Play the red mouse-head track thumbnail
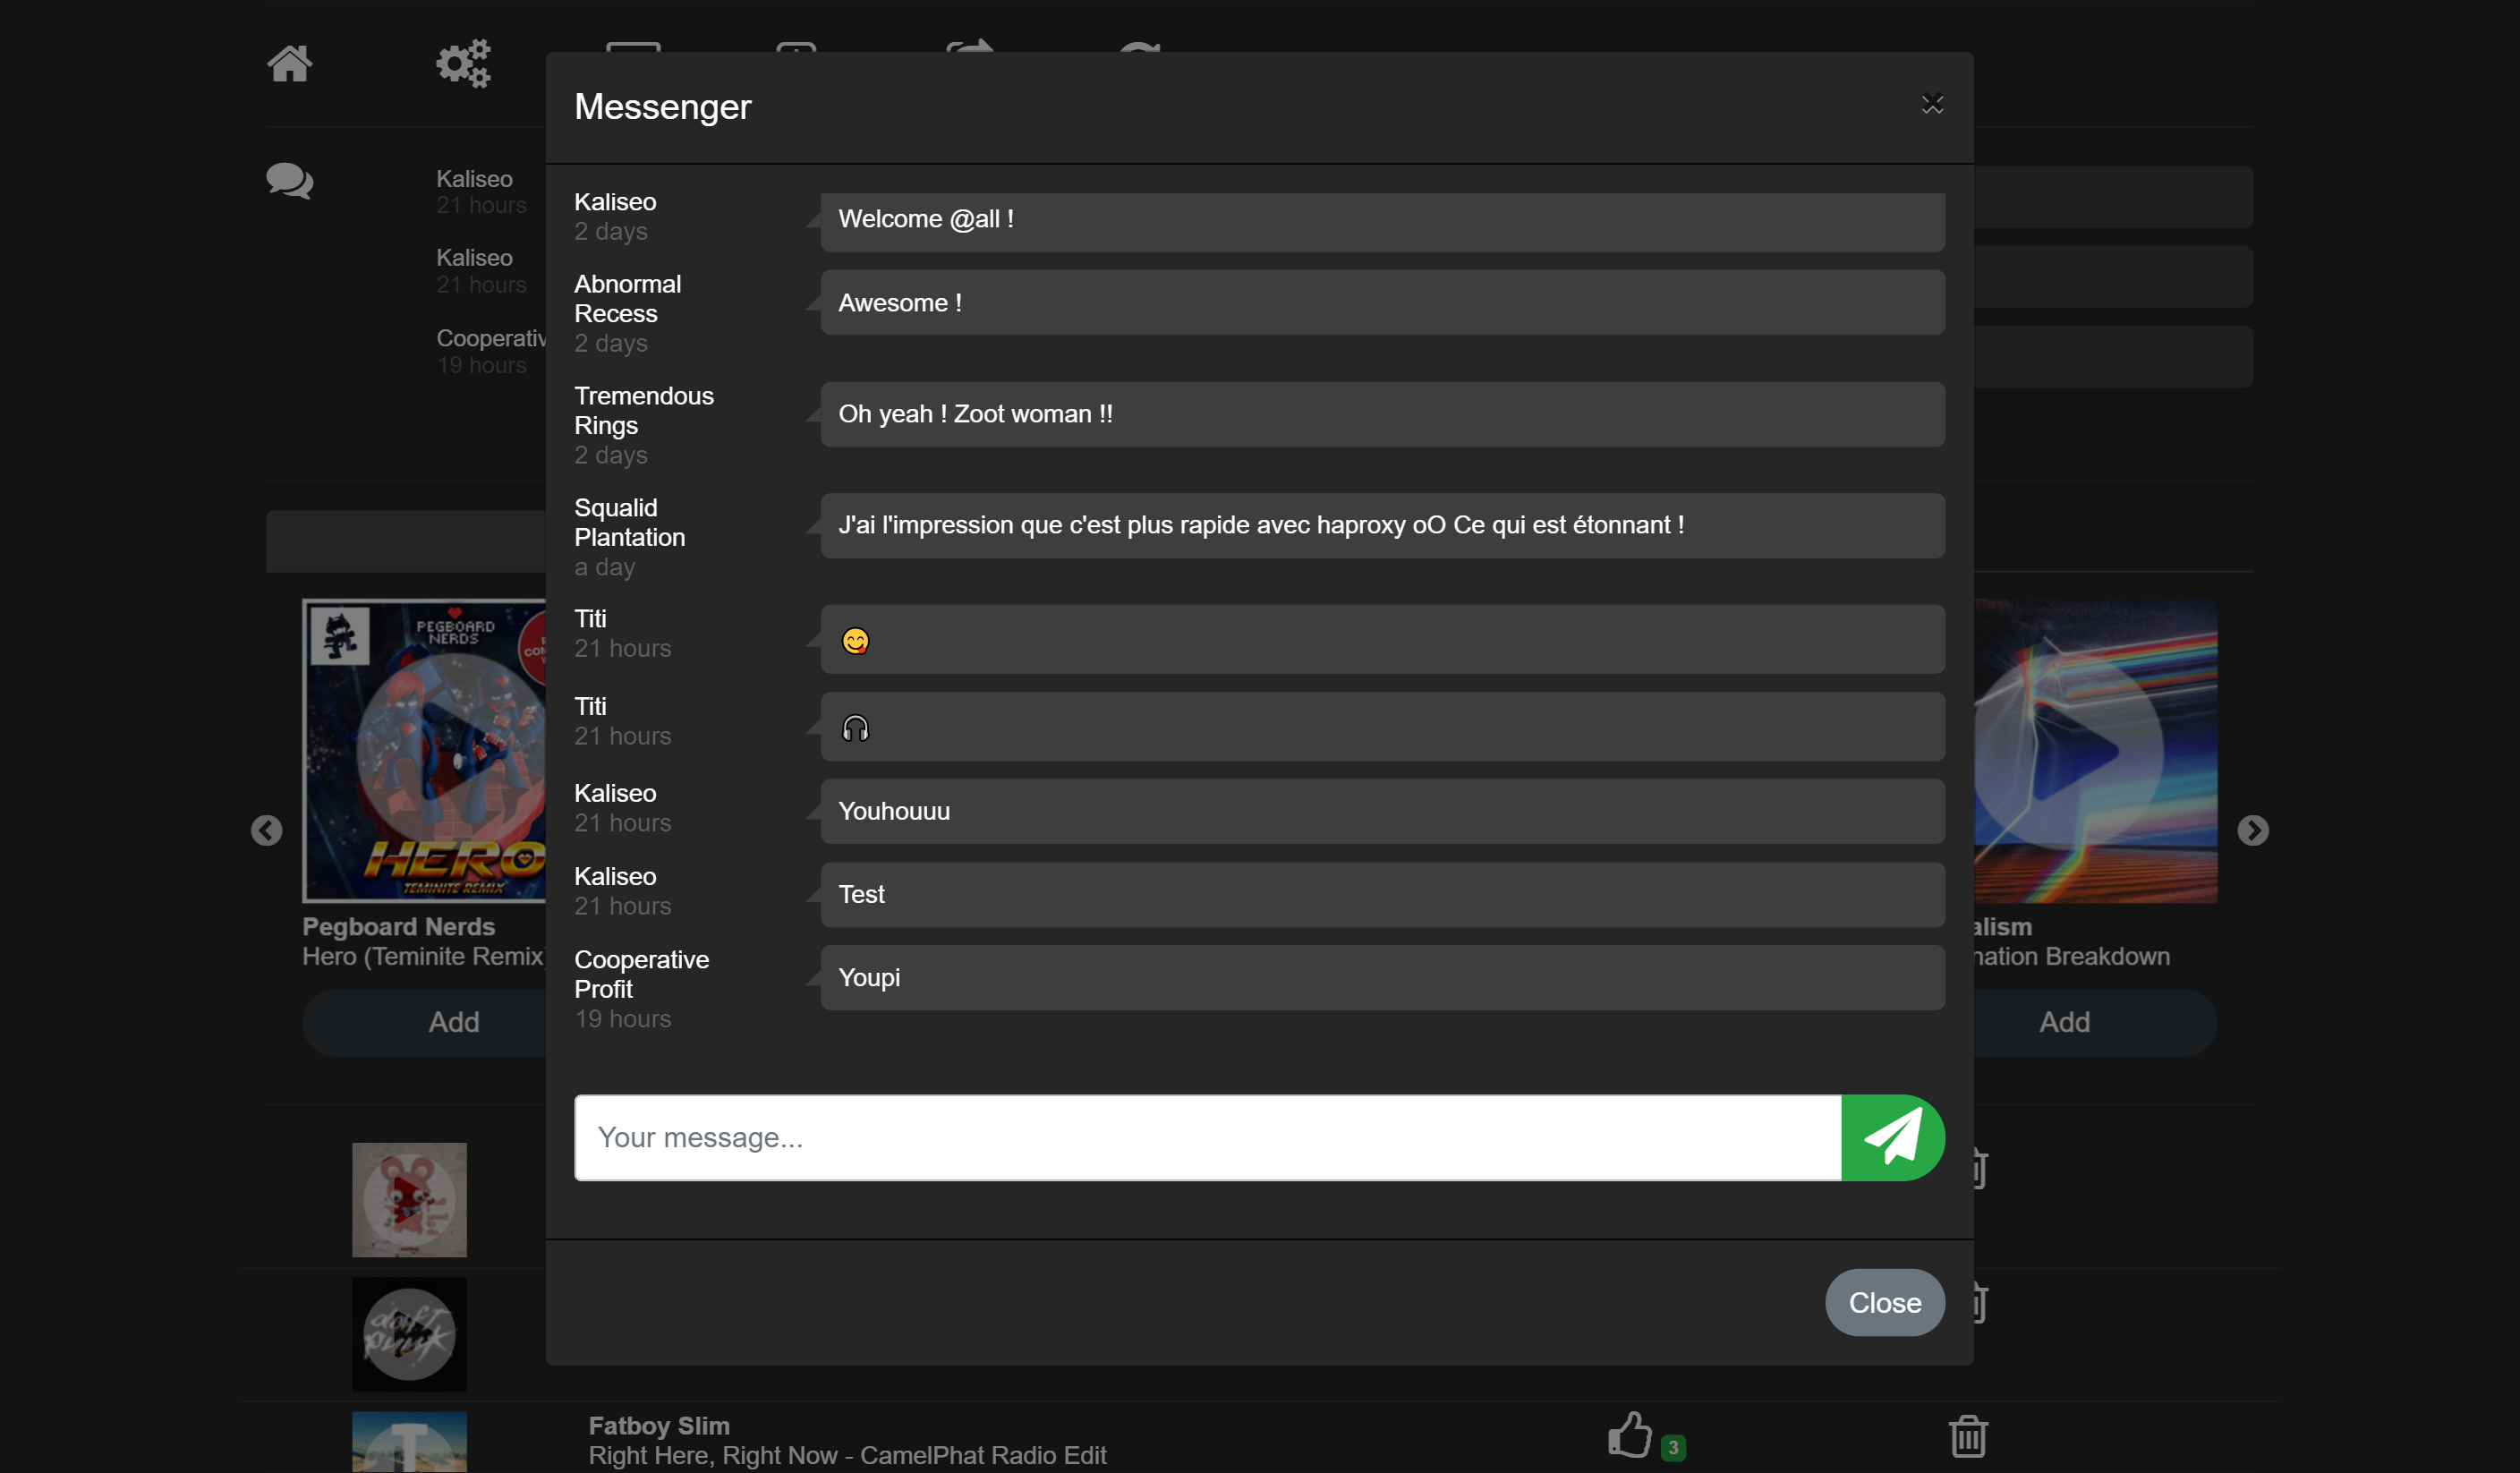The width and height of the screenshot is (2520, 1473). [x=409, y=1199]
